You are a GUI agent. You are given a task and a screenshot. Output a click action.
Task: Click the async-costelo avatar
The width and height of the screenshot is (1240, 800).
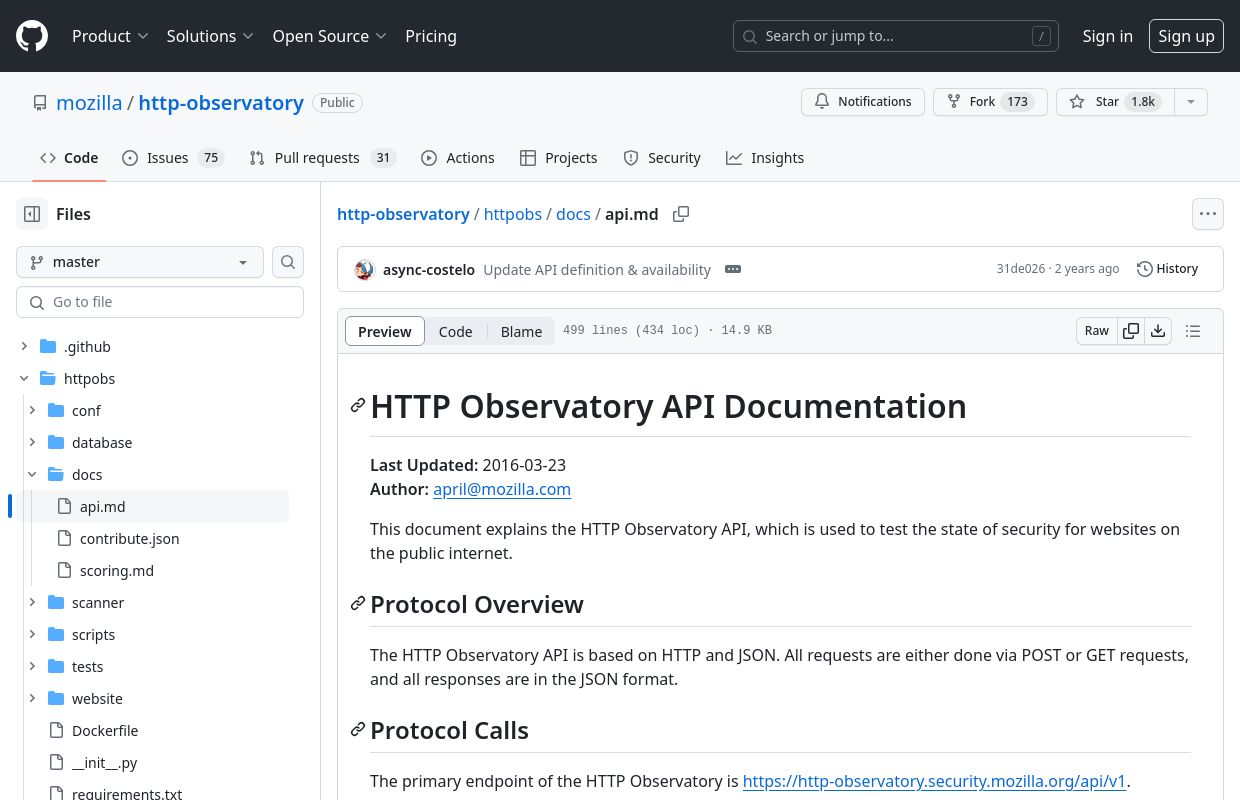pyautogui.click(x=364, y=269)
